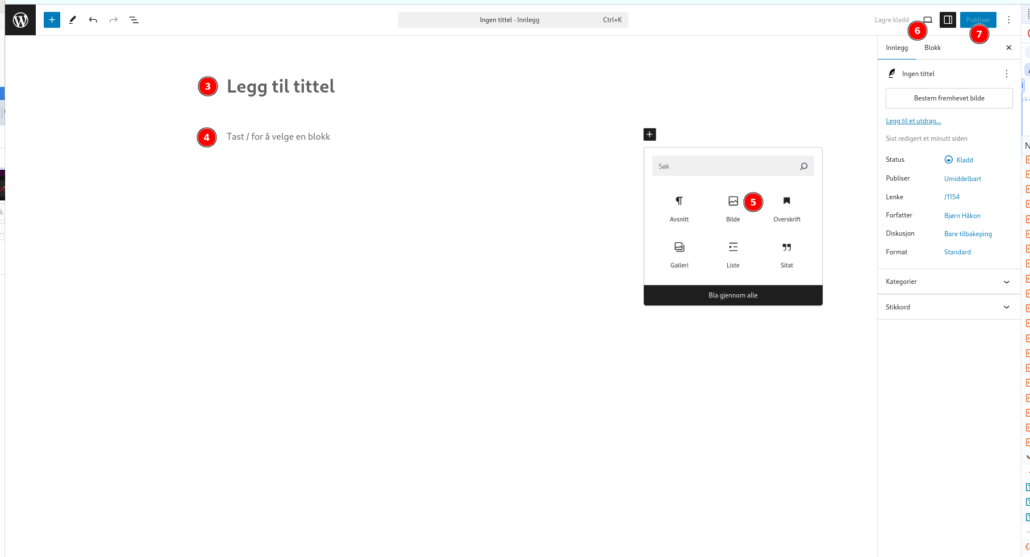
Task: Open the document overview list icon
Action: 134,19
